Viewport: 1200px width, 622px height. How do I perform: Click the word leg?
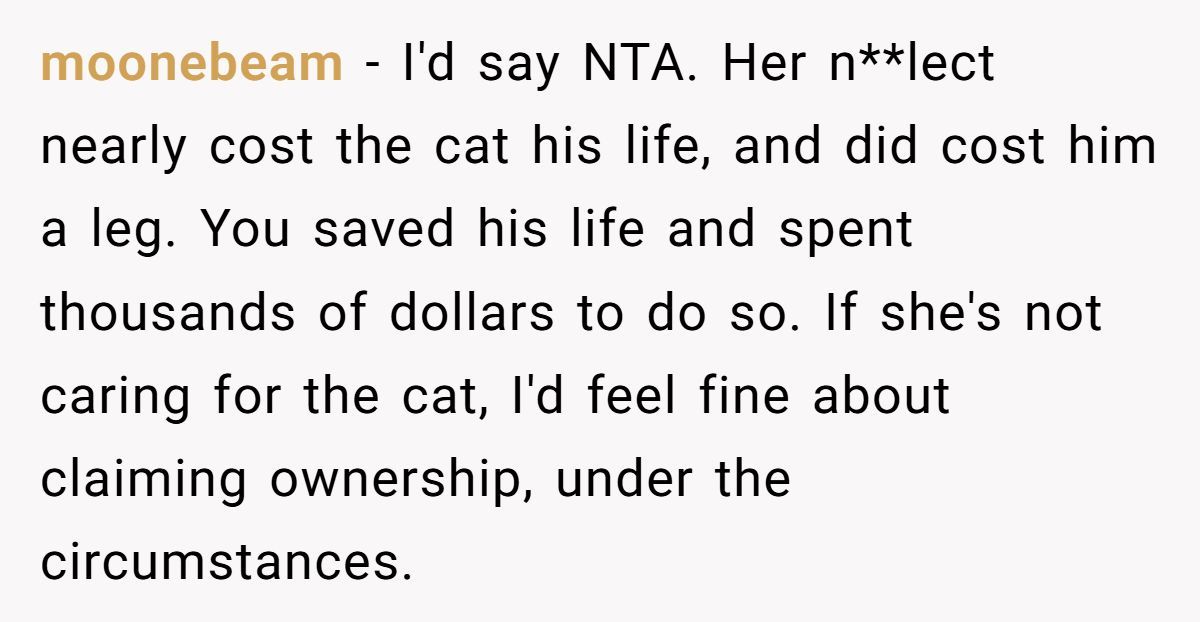pyautogui.click(x=133, y=232)
